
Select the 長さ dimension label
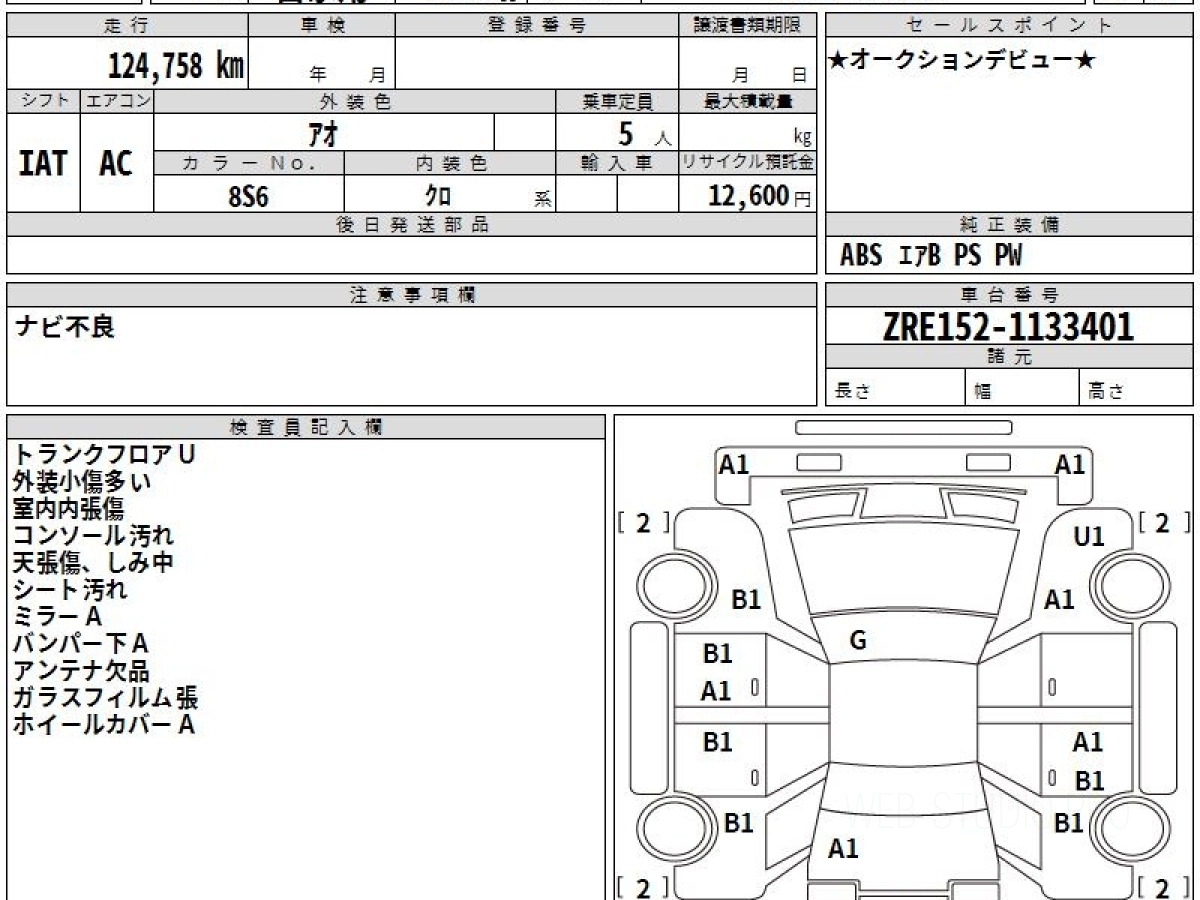coord(851,392)
